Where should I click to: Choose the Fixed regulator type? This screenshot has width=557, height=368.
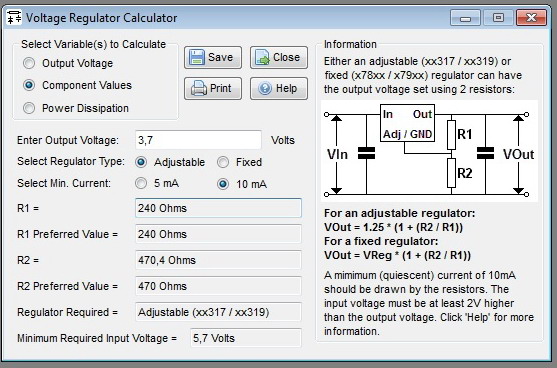pyautogui.click(x=223, y=162)
